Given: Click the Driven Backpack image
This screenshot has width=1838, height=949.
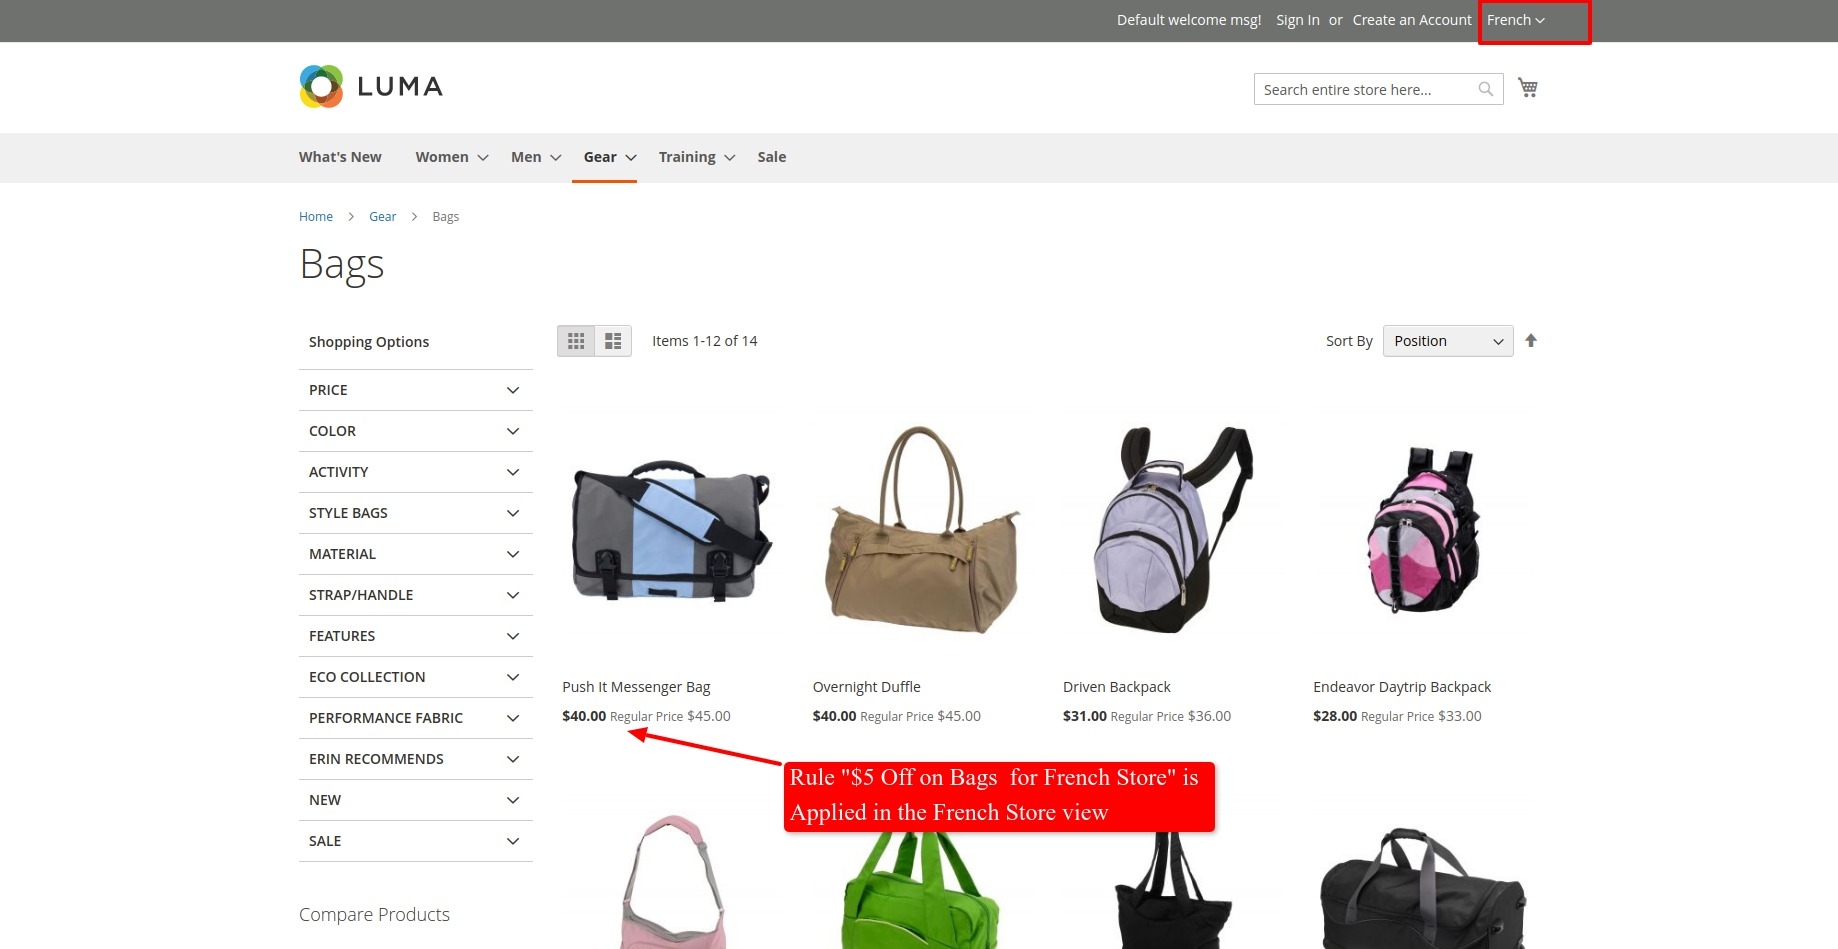Looking at the screenshot, I should tap(1172, 532).
